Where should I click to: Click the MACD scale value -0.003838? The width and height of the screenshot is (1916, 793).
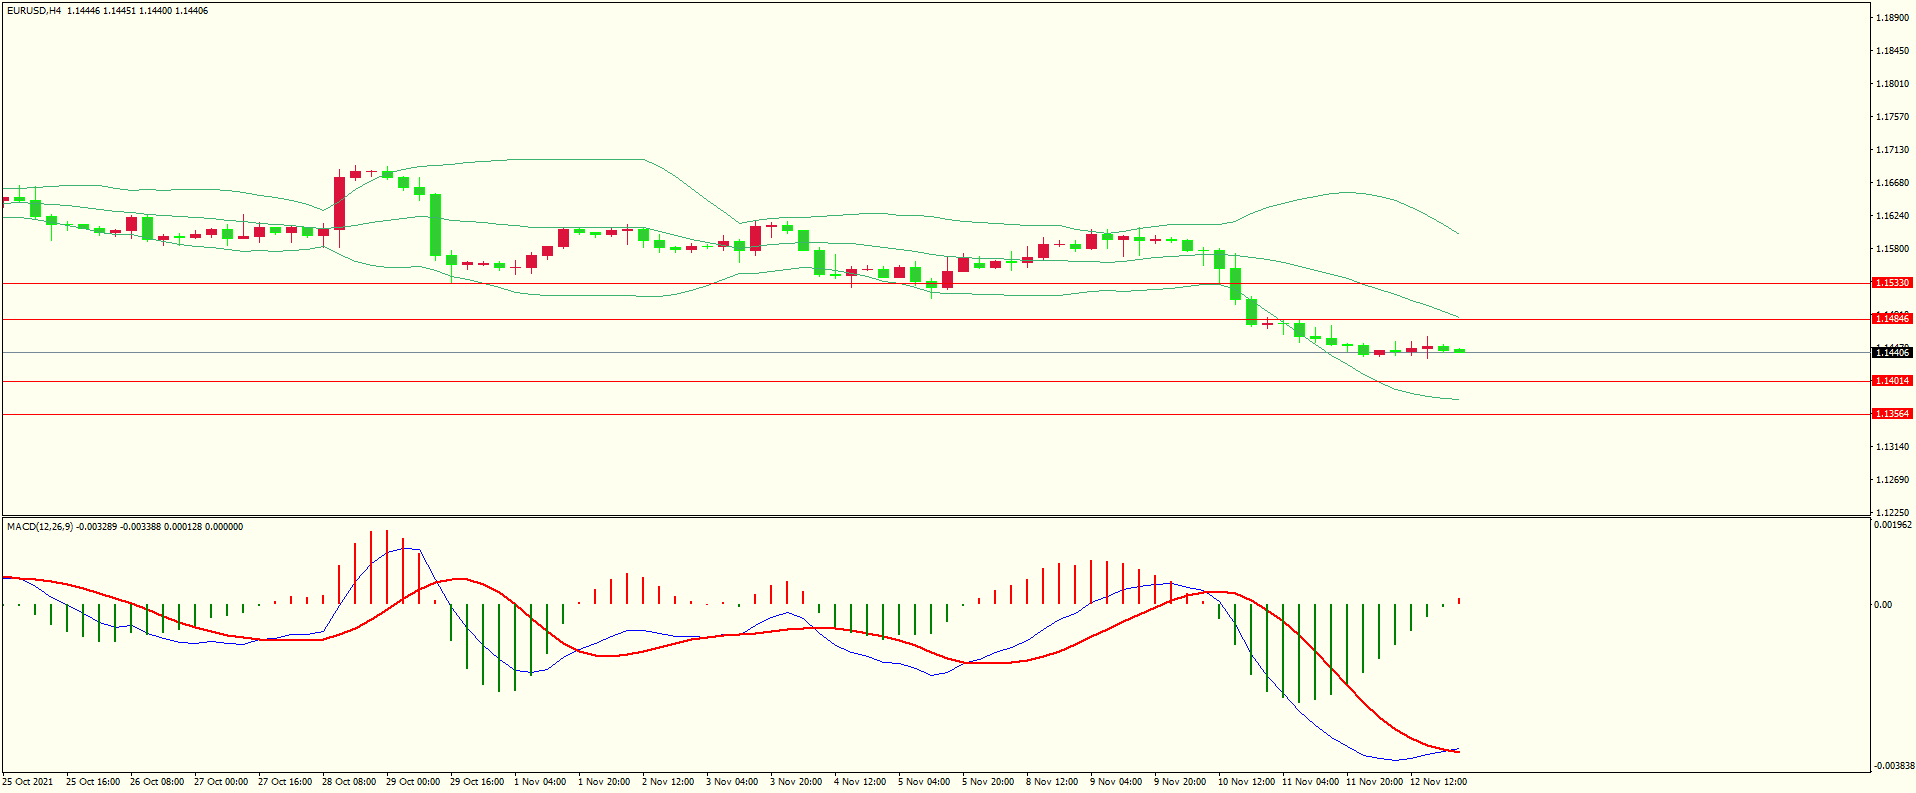[1892, 766]
